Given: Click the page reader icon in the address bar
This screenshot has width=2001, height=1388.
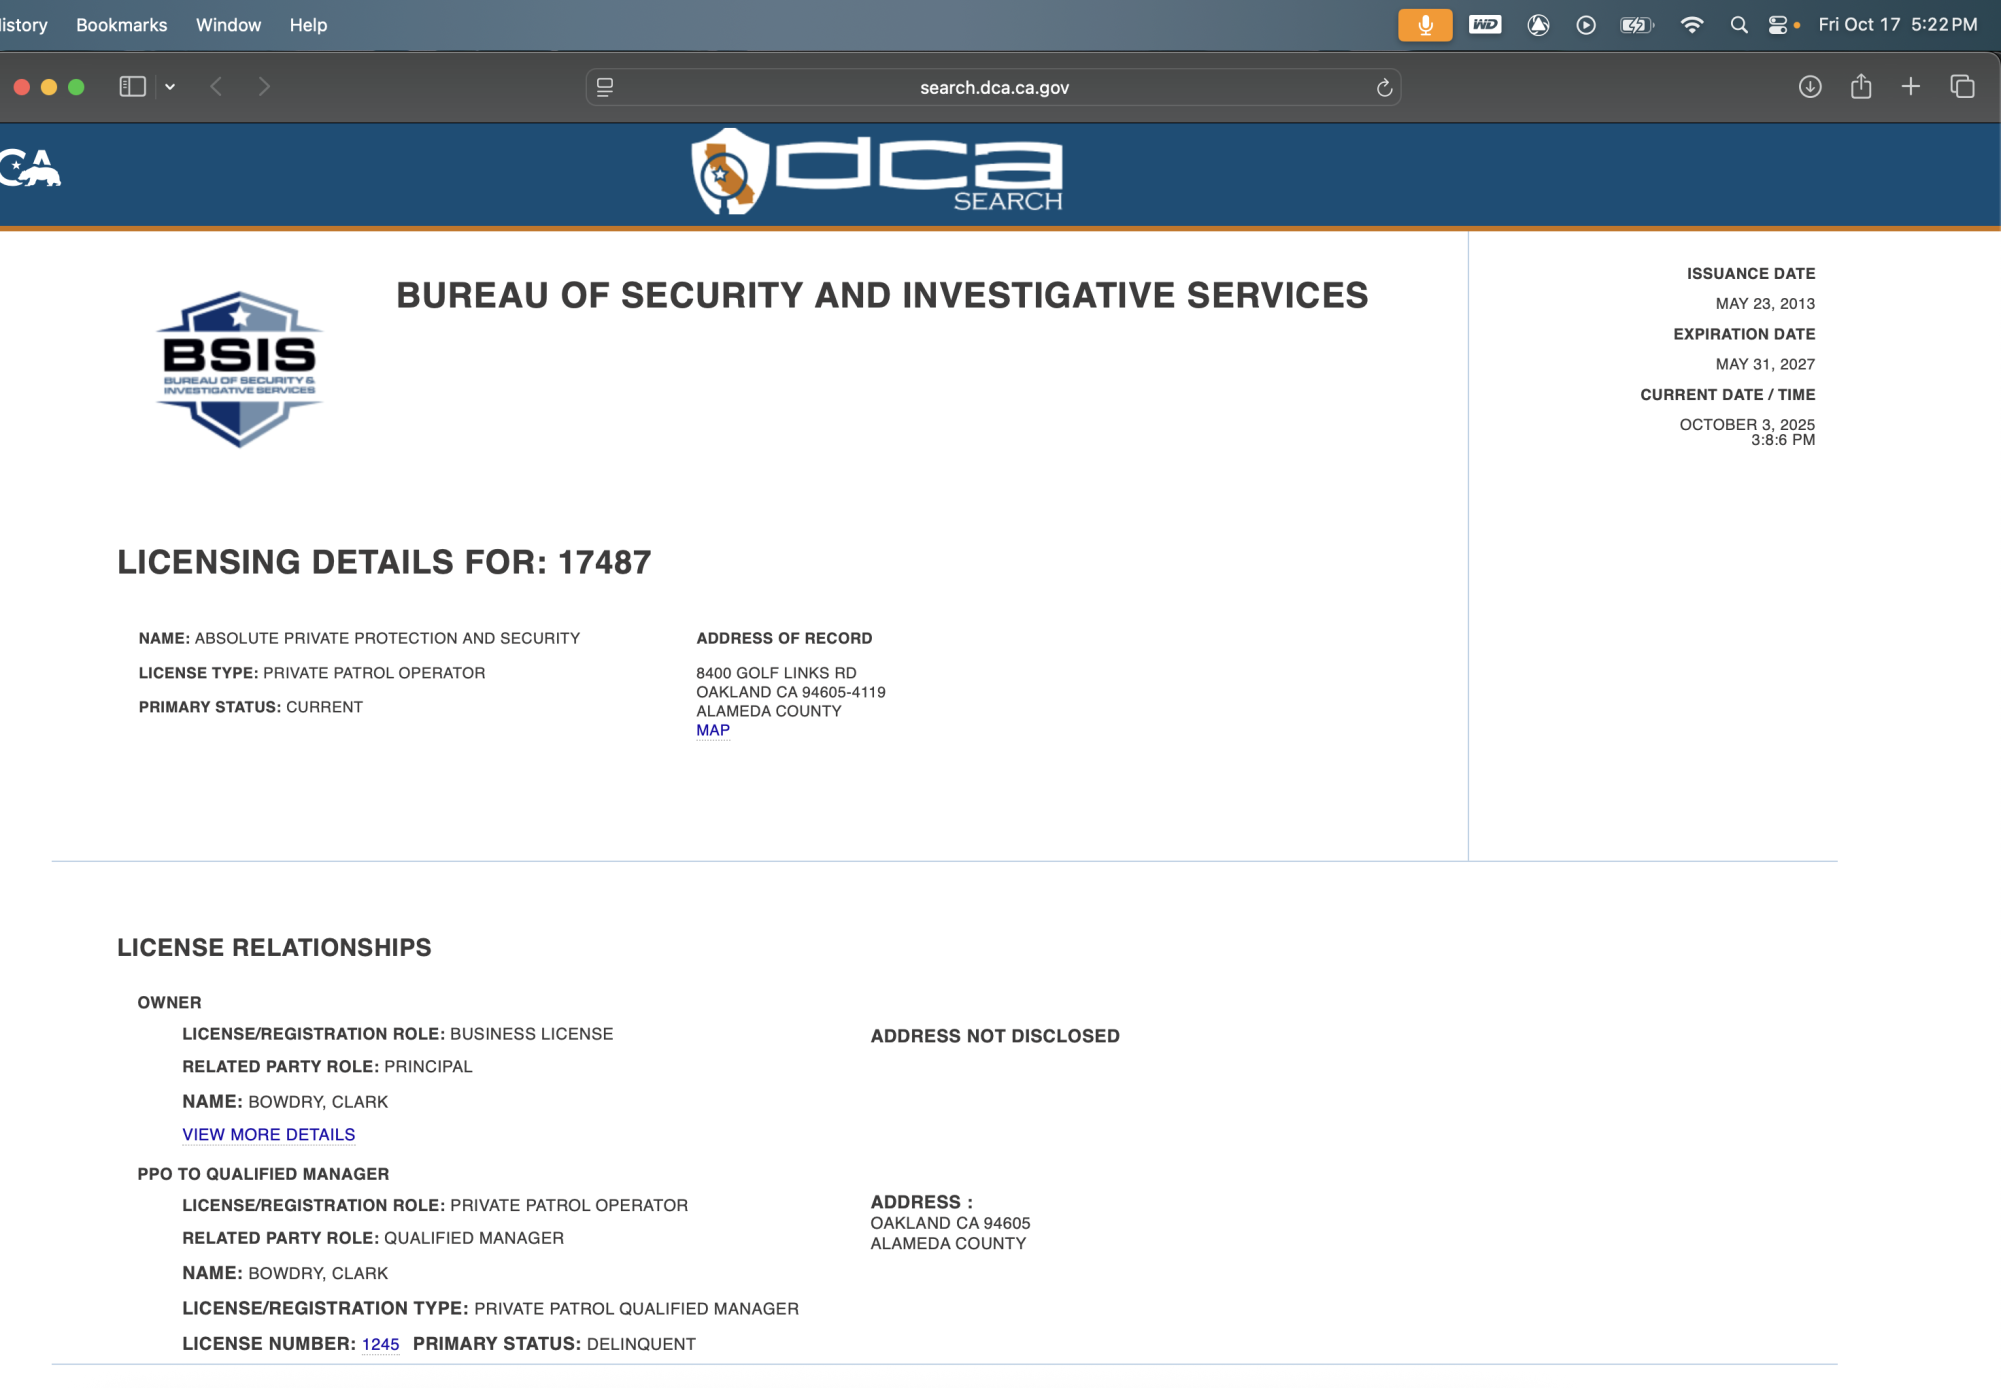Looking at the screenshot, I should pos(605,87).
